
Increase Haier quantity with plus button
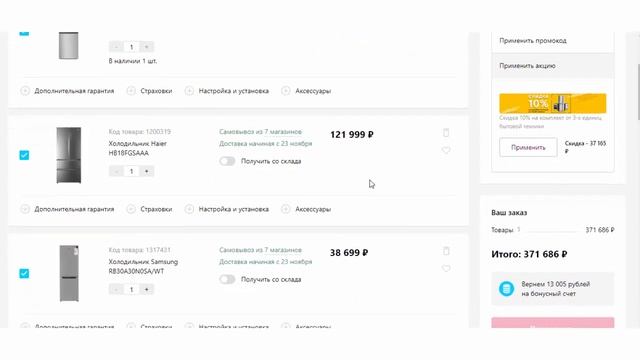click(147, 171)
